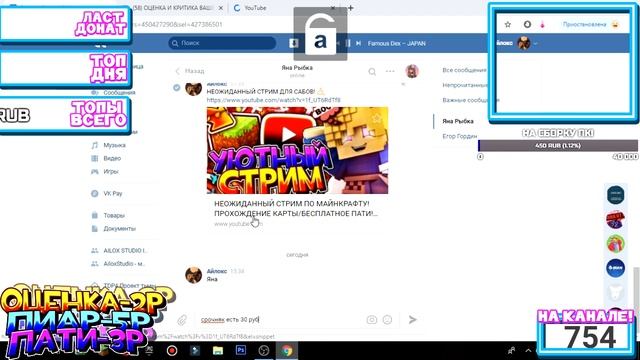640x360 pixels.
Task: Open the НЕОЖИДАННЫЙ СТРИМ ПО МАЙНКРАФТУ title
Action: 296,208
